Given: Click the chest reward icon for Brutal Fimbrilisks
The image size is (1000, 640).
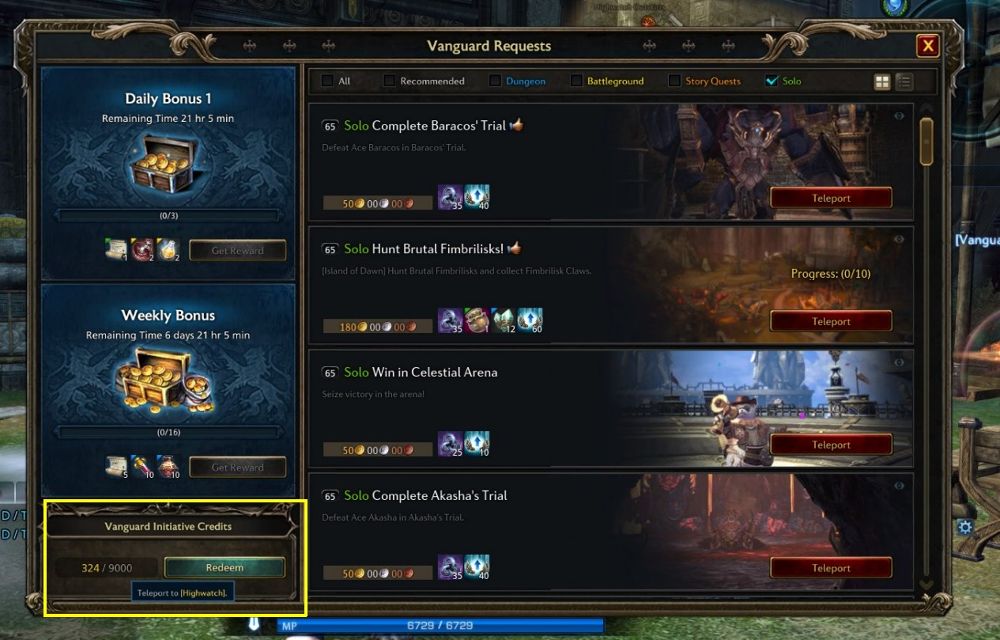Looking at the screenshot, I should 476,321.
